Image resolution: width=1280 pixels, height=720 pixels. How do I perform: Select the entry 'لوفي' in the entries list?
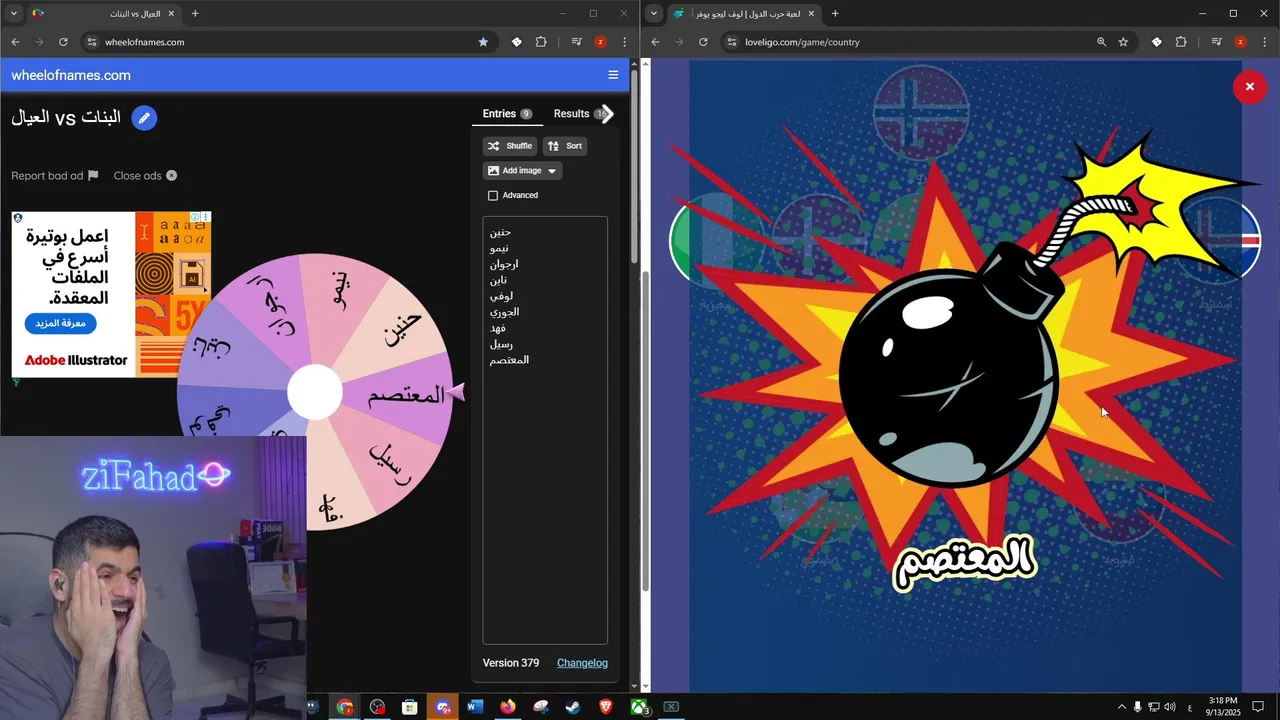click(501, 296)
